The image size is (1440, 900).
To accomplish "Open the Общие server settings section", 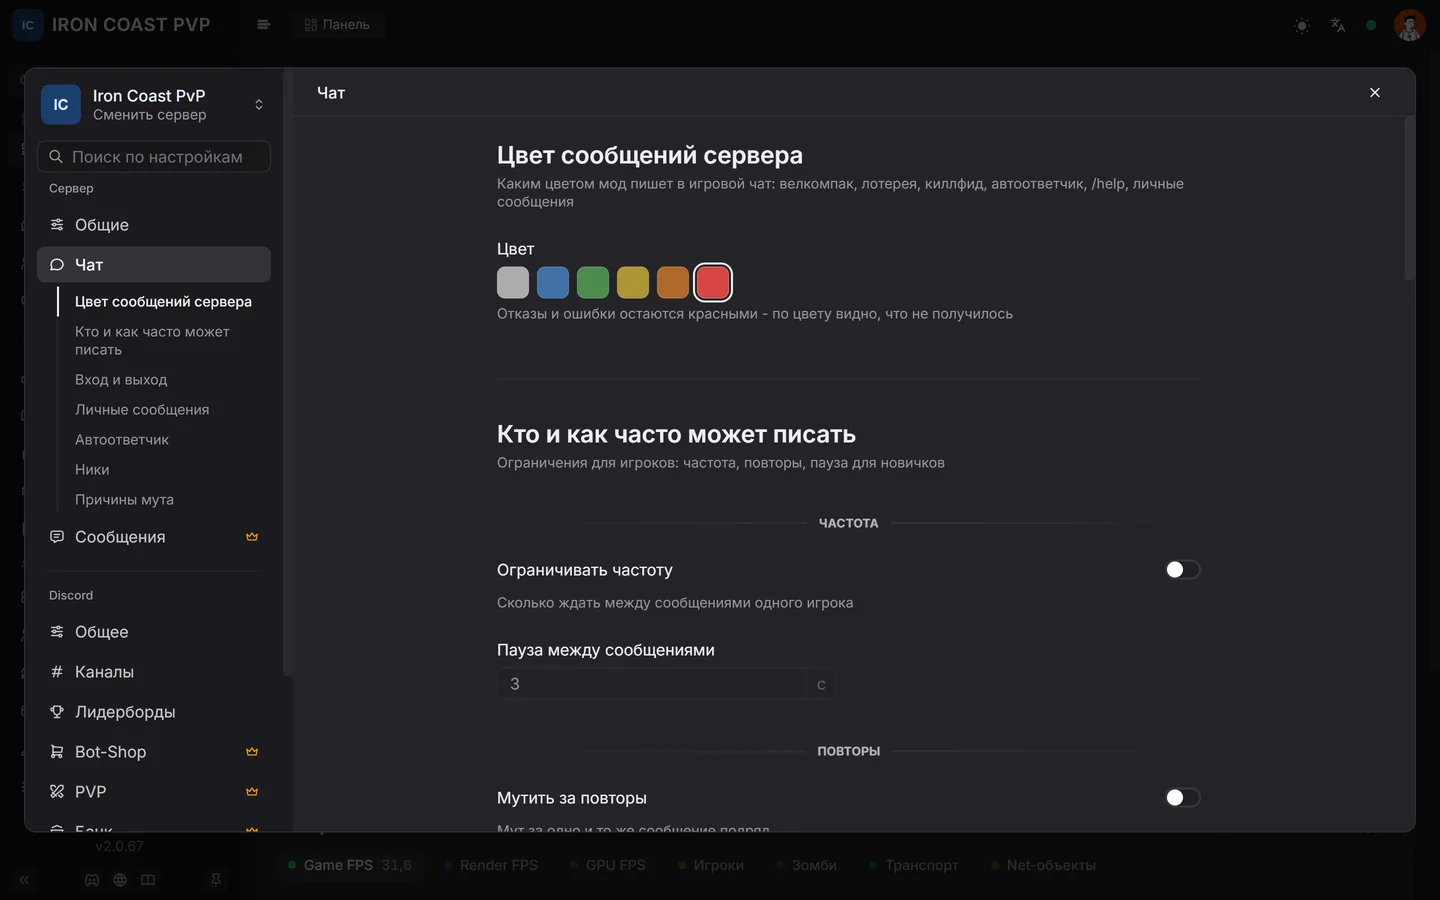I will 154,225.
